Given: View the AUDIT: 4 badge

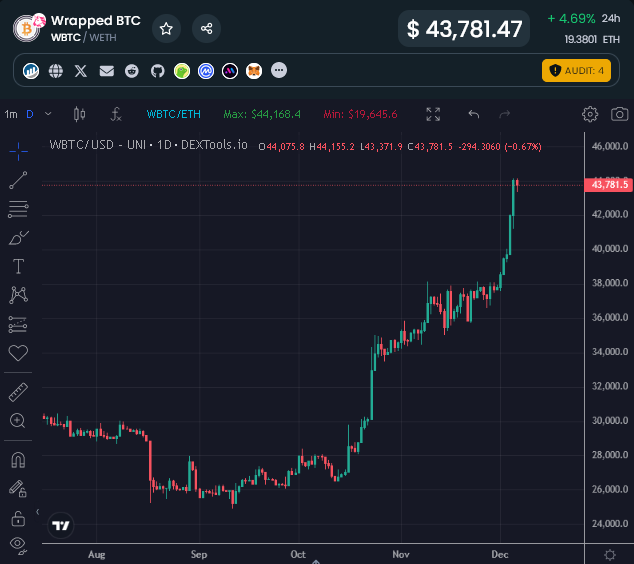Looking at the screenshot, I should 576,71.
